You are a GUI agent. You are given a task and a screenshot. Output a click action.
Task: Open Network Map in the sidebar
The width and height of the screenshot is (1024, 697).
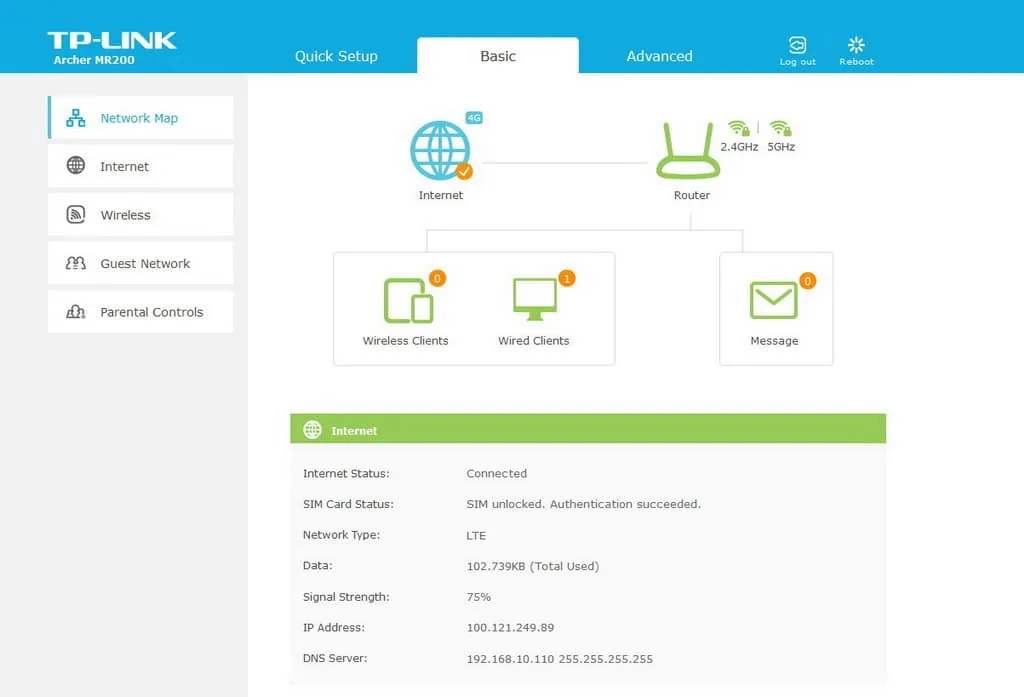pos(140,118)
